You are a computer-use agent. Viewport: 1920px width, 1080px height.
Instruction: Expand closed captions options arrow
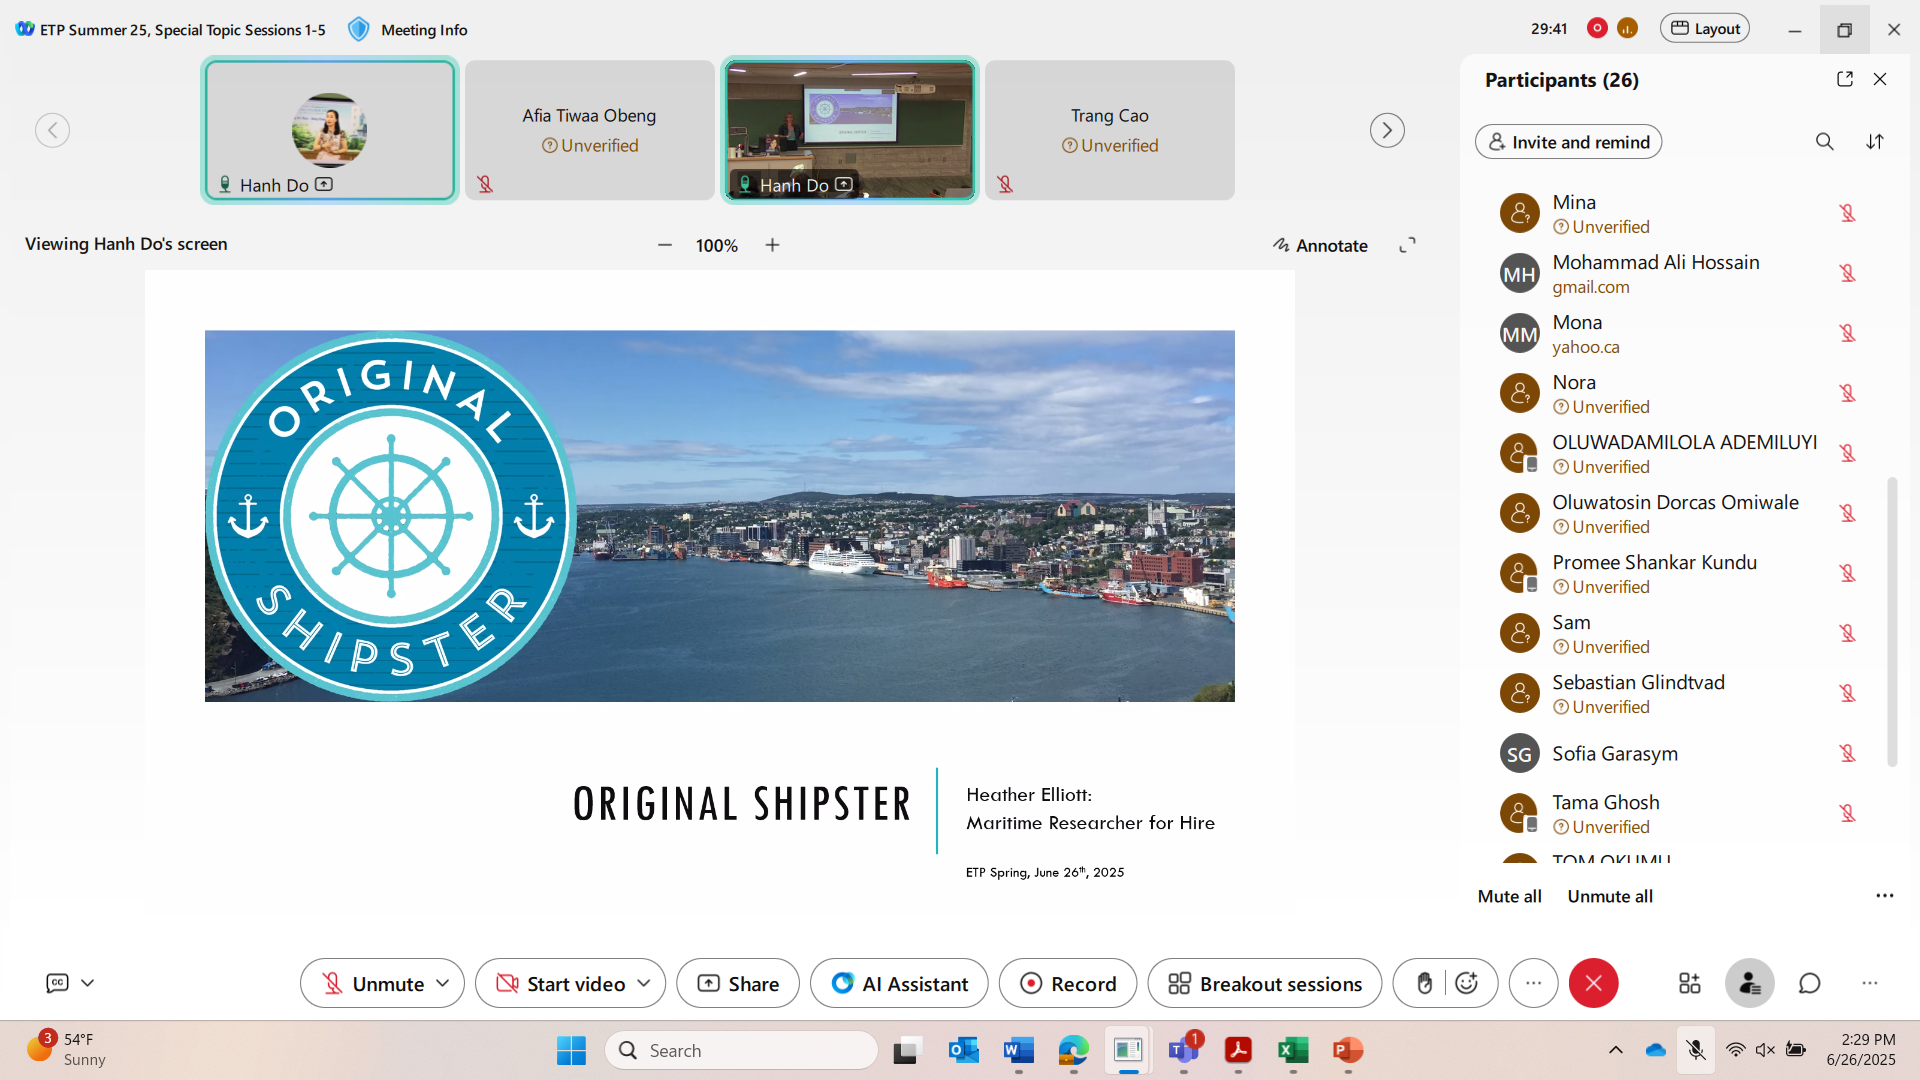click(88, 983)
